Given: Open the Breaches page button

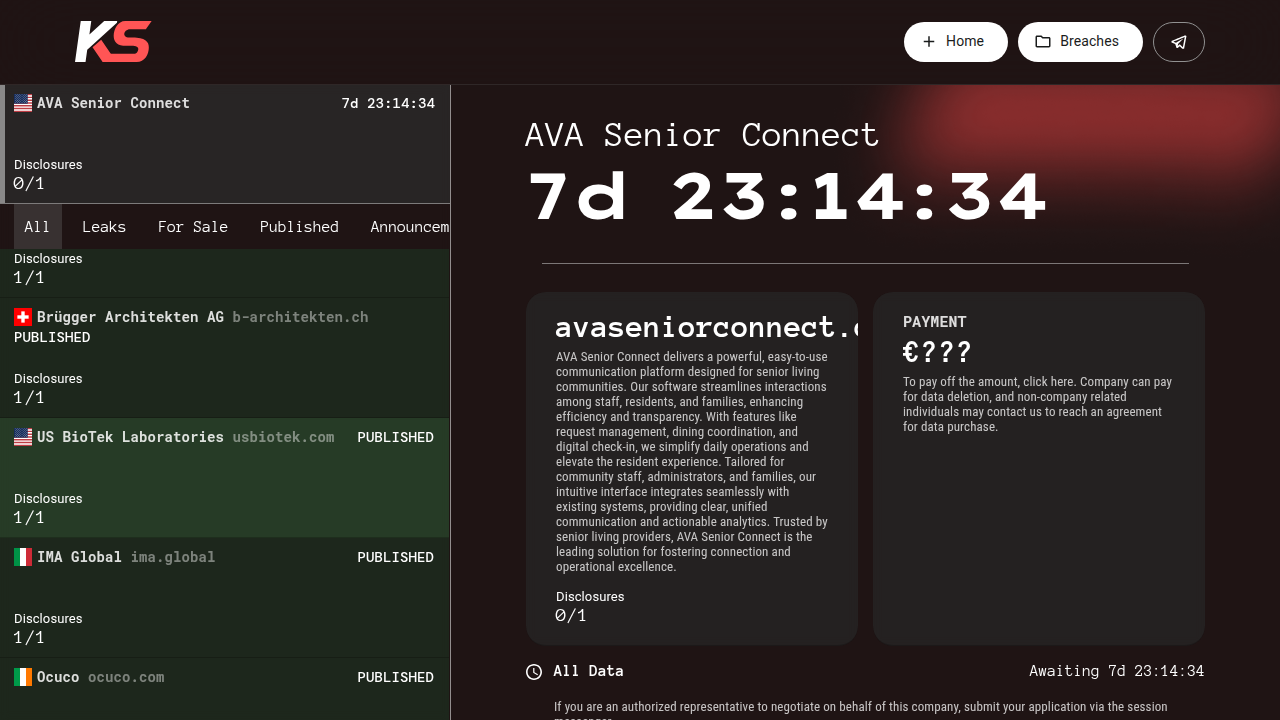Looking at the screenshot, I should pos(1080,42).
